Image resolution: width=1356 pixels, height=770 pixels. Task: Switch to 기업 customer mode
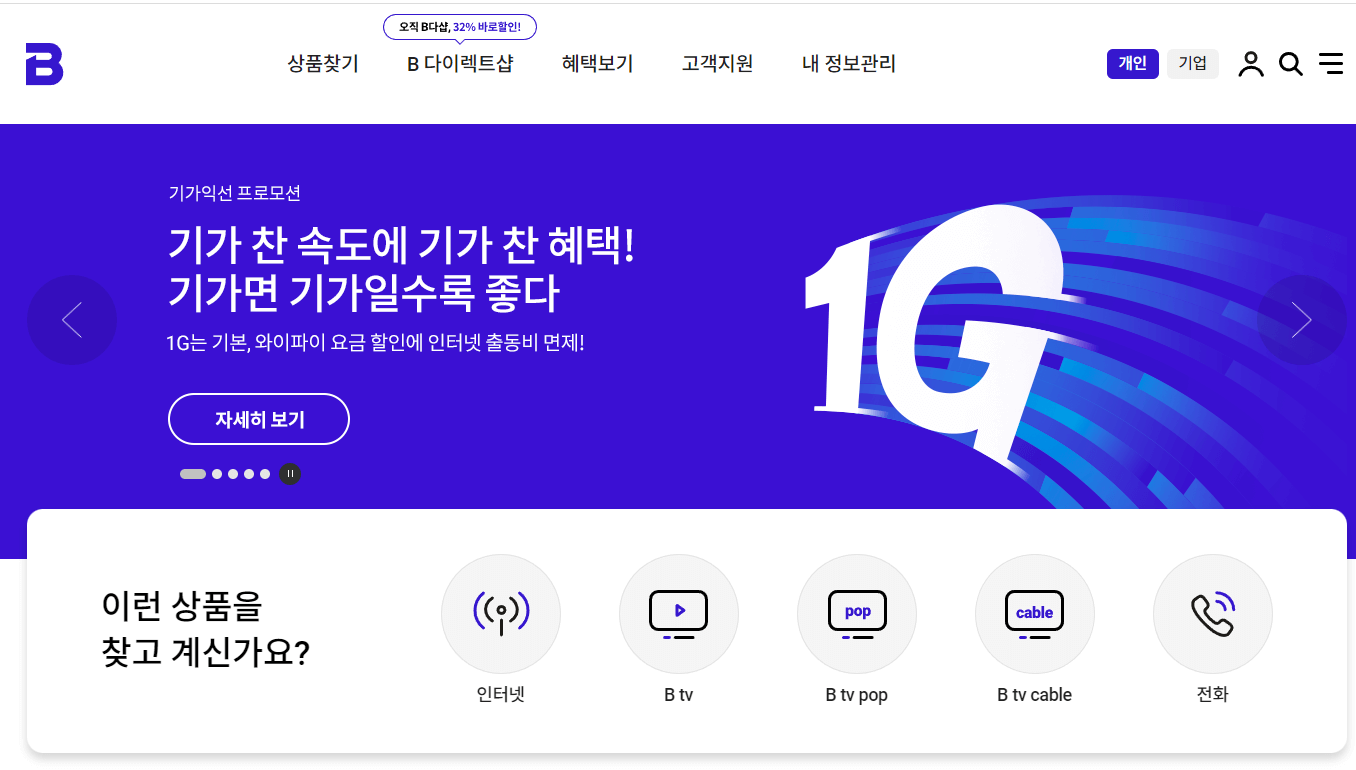(1193, 64)
